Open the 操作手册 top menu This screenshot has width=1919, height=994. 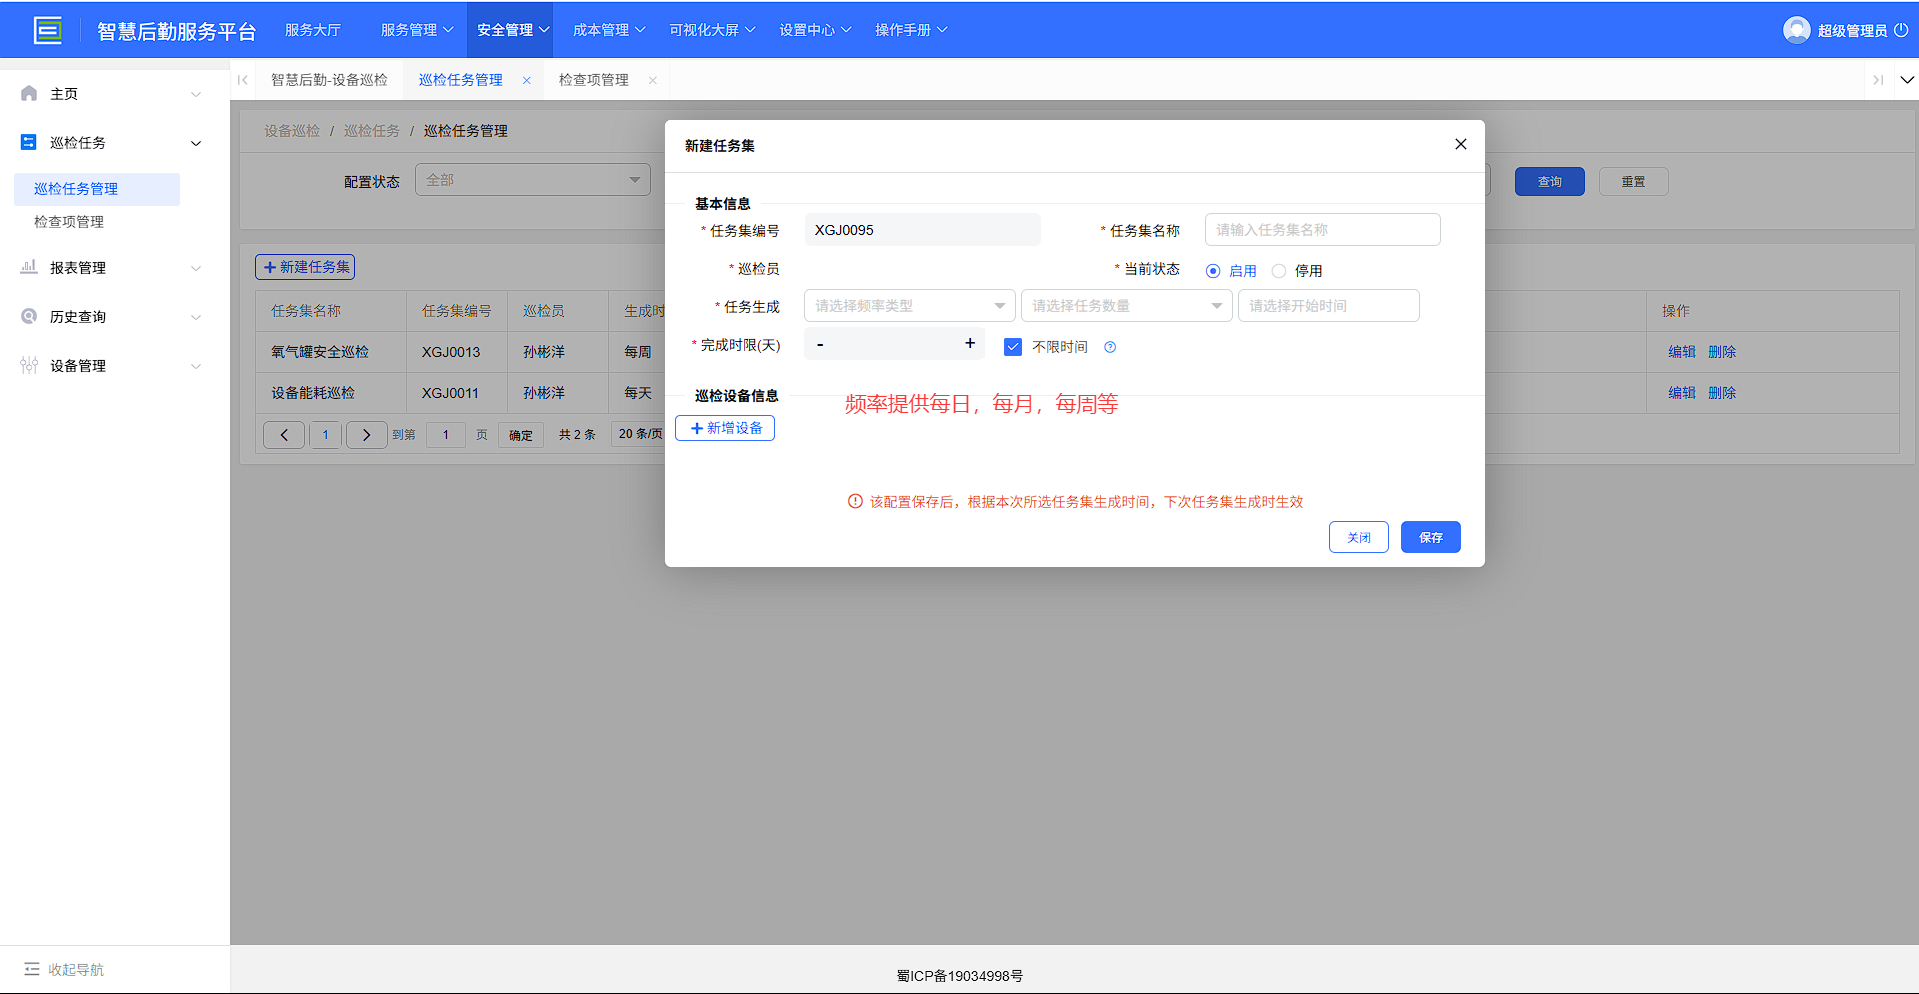(911, 30)
